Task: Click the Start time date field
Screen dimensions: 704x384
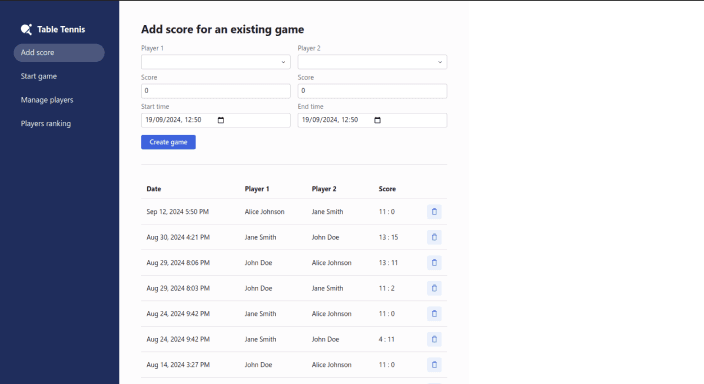Action: coord(216,120)
